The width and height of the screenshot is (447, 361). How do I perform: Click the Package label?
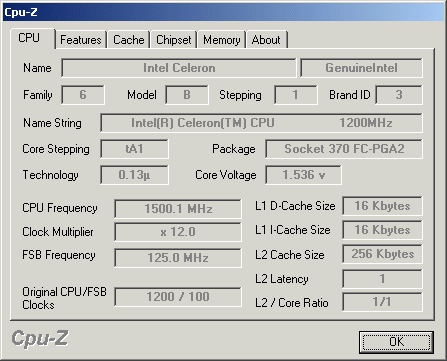tap(234, 149)
